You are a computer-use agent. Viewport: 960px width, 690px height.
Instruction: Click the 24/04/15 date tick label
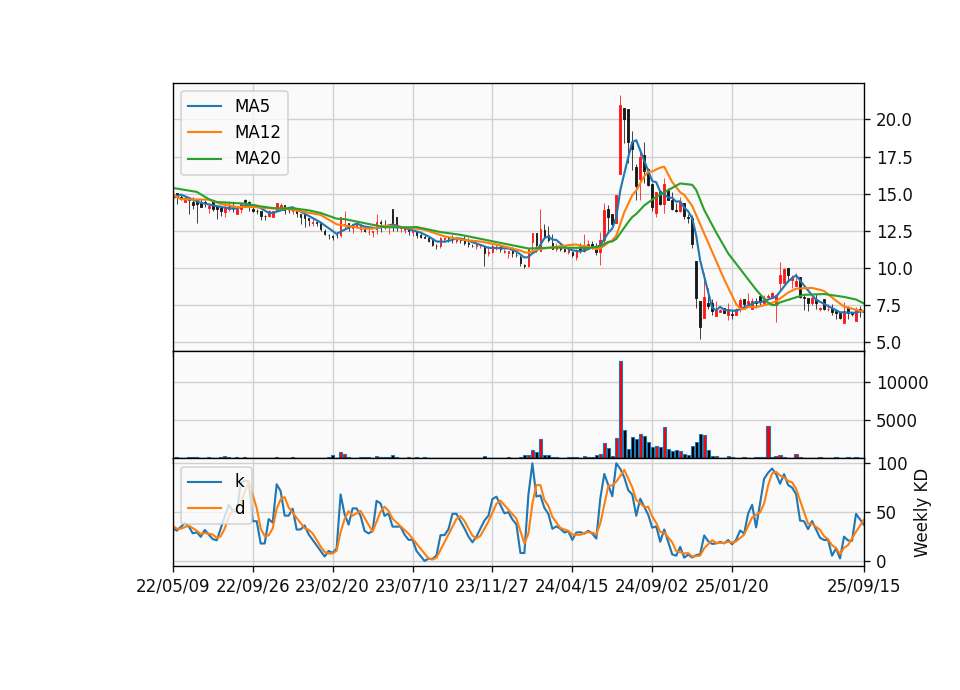572,586
